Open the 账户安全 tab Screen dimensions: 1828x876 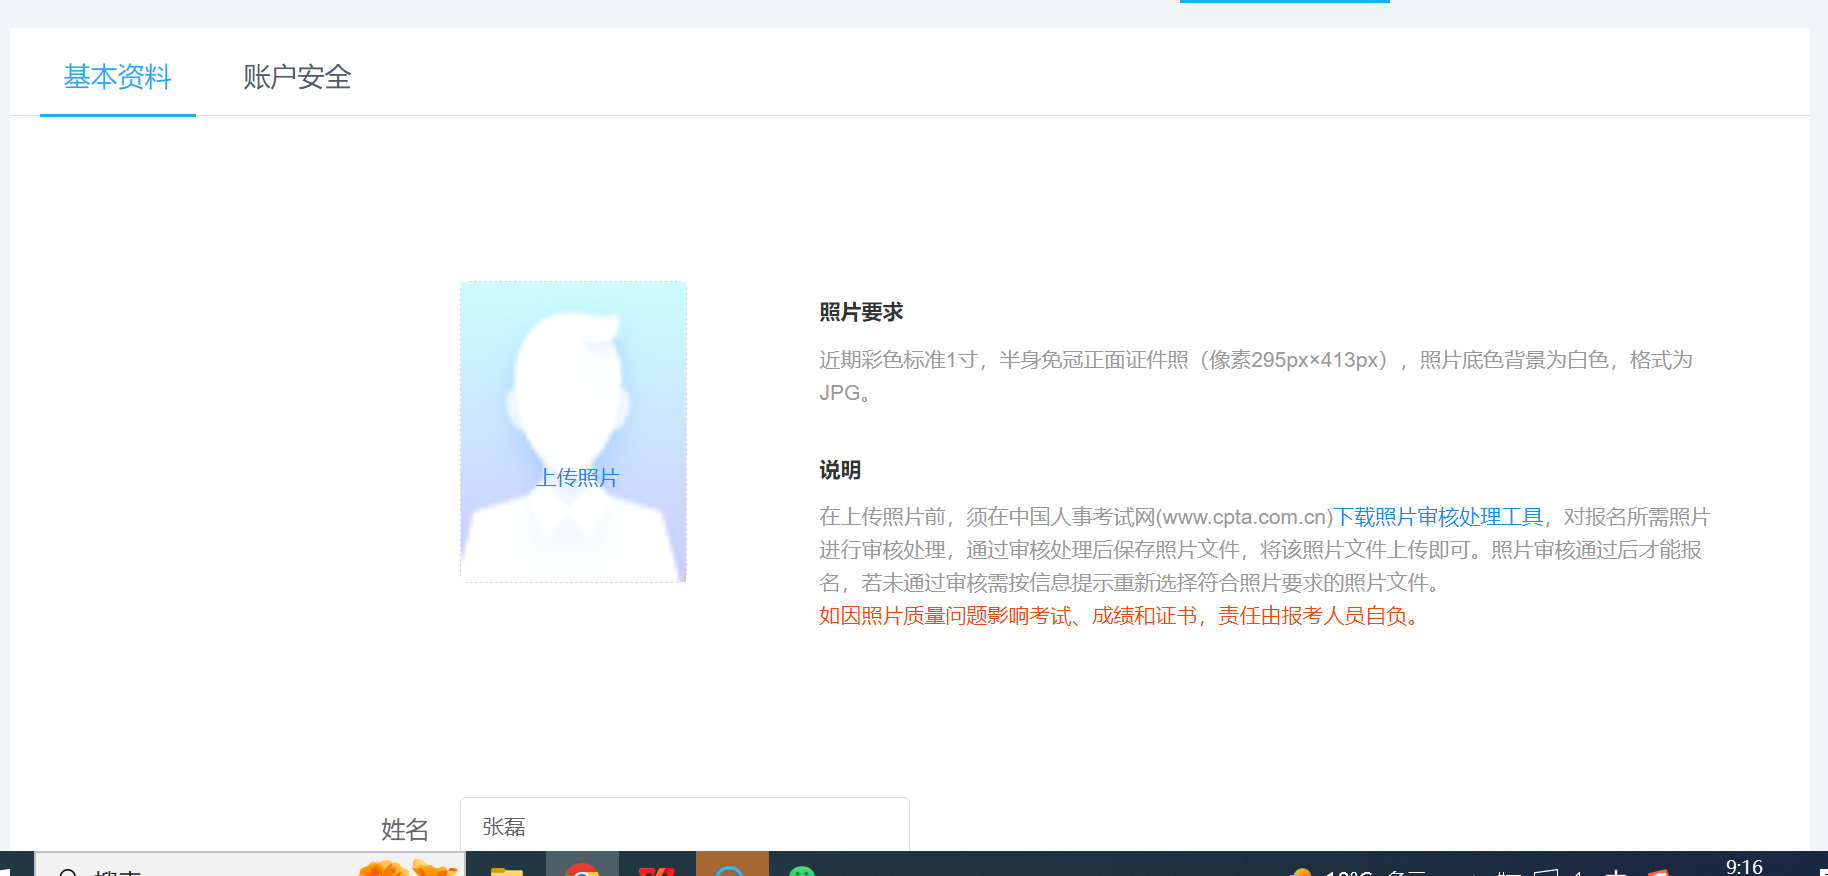click(297, 77)
